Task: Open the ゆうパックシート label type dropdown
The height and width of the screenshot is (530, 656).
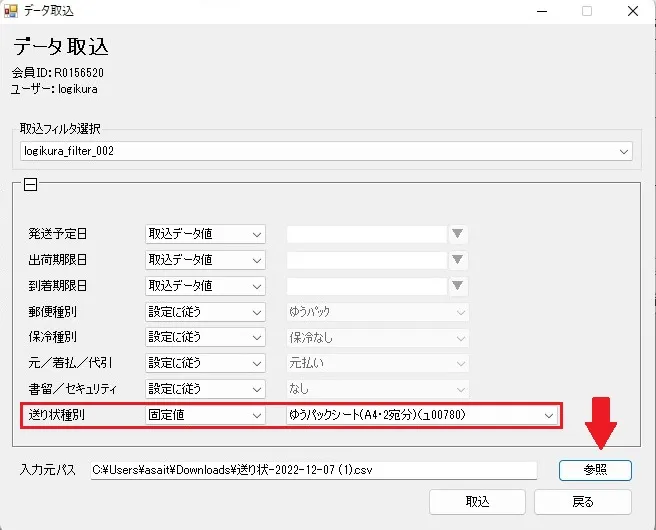Action: tap(422, 415)
